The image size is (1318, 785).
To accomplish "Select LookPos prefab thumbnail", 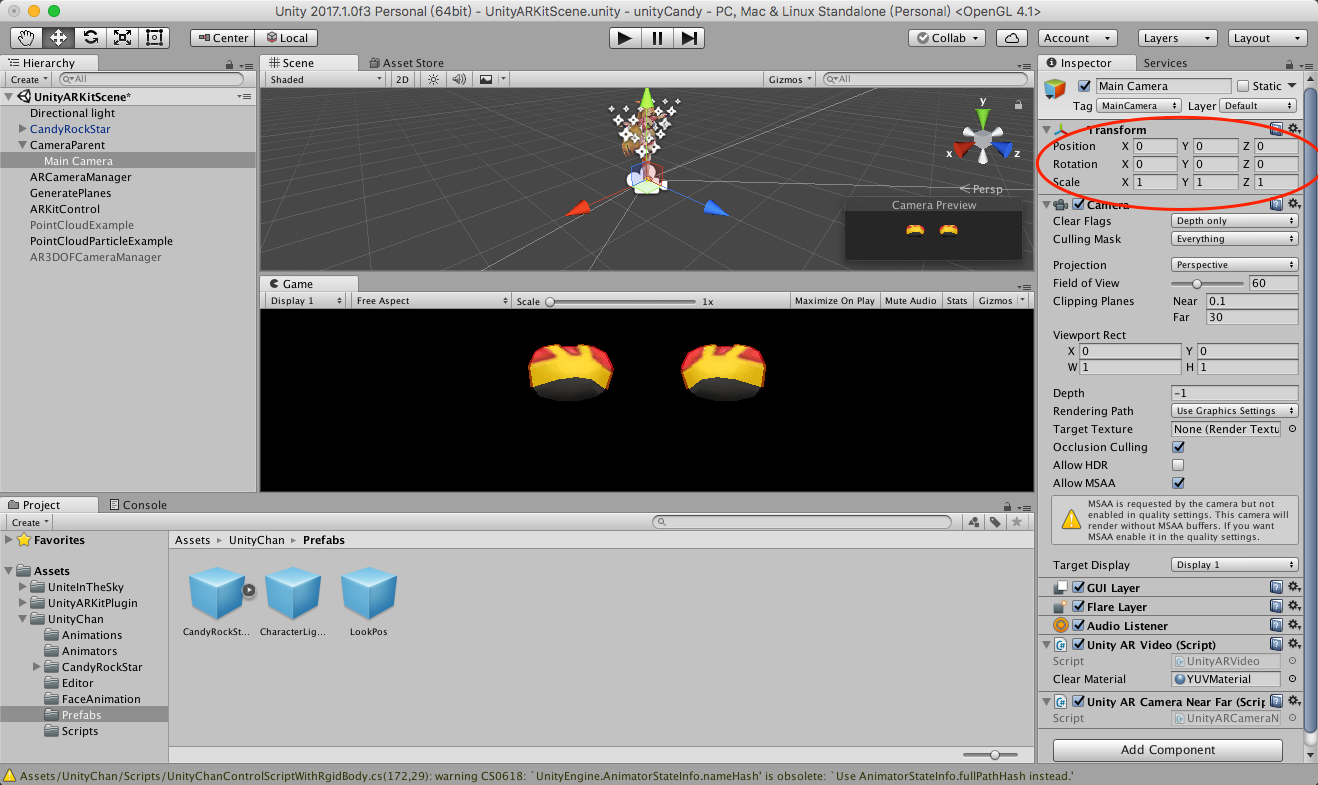I will [369, 595].
